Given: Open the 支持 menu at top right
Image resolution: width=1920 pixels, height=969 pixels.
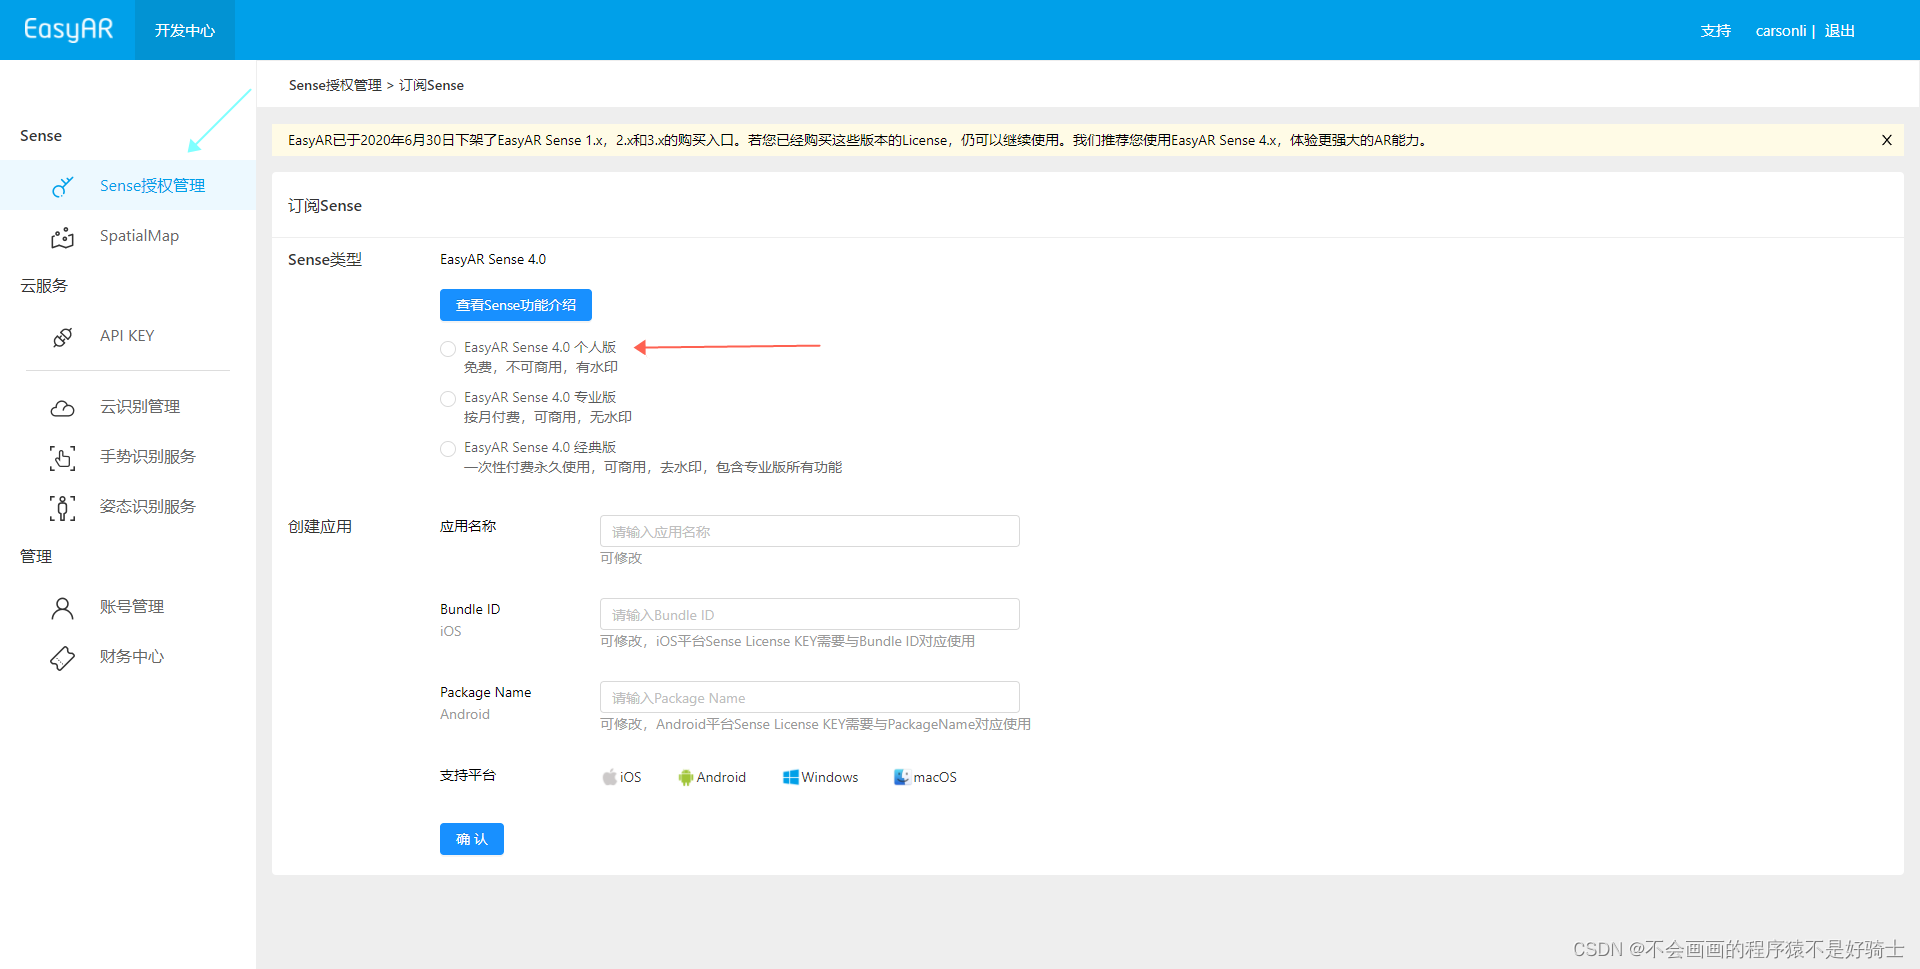Looking at the screenshot, I should (1716, 31).
